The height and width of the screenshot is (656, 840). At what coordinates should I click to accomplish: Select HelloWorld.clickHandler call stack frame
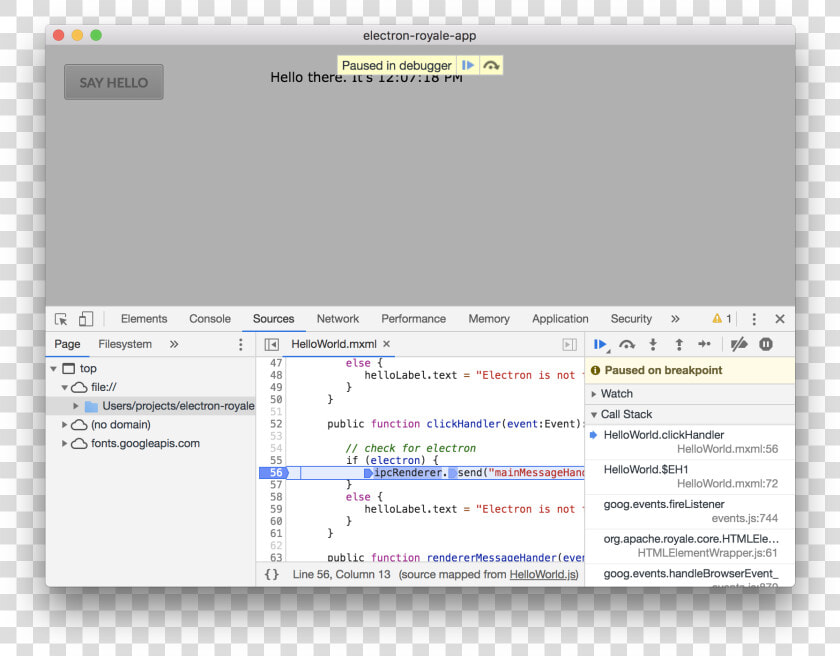point(689,442)
